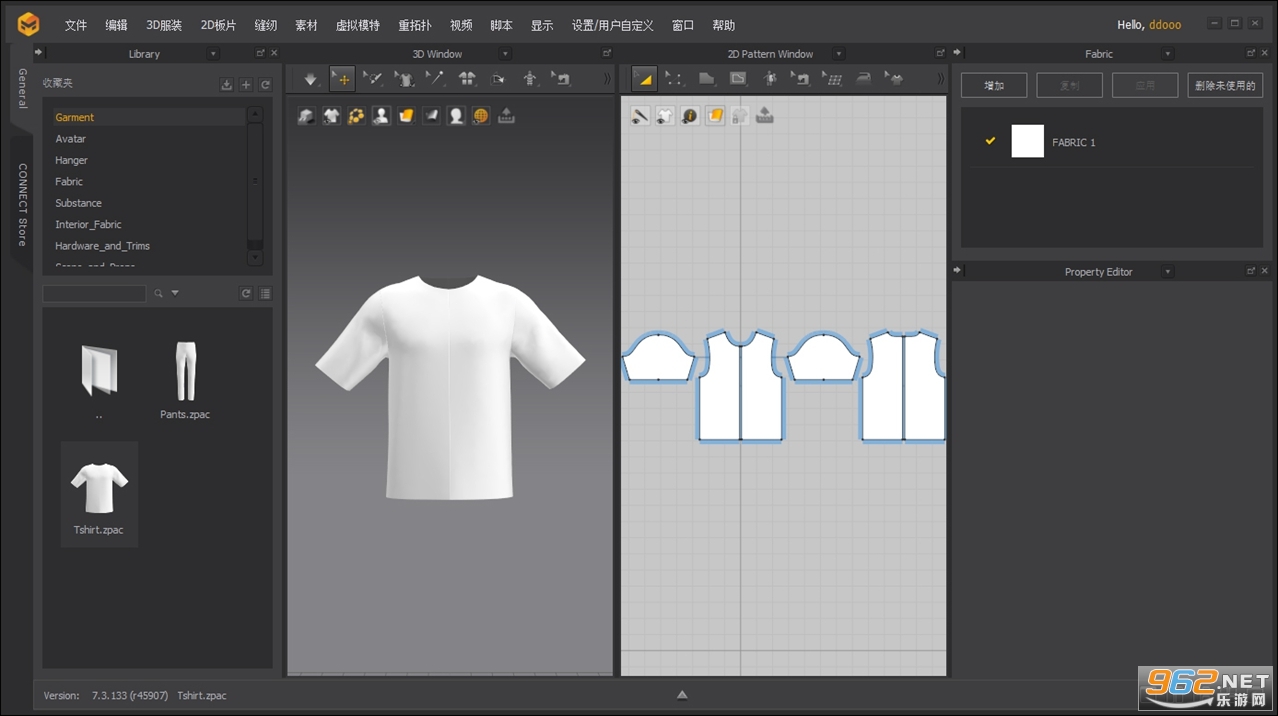Open the 2D Pattern Window dropdown arrow
This screenshot has width=1278, height=716.
click(x=838, y=54)
